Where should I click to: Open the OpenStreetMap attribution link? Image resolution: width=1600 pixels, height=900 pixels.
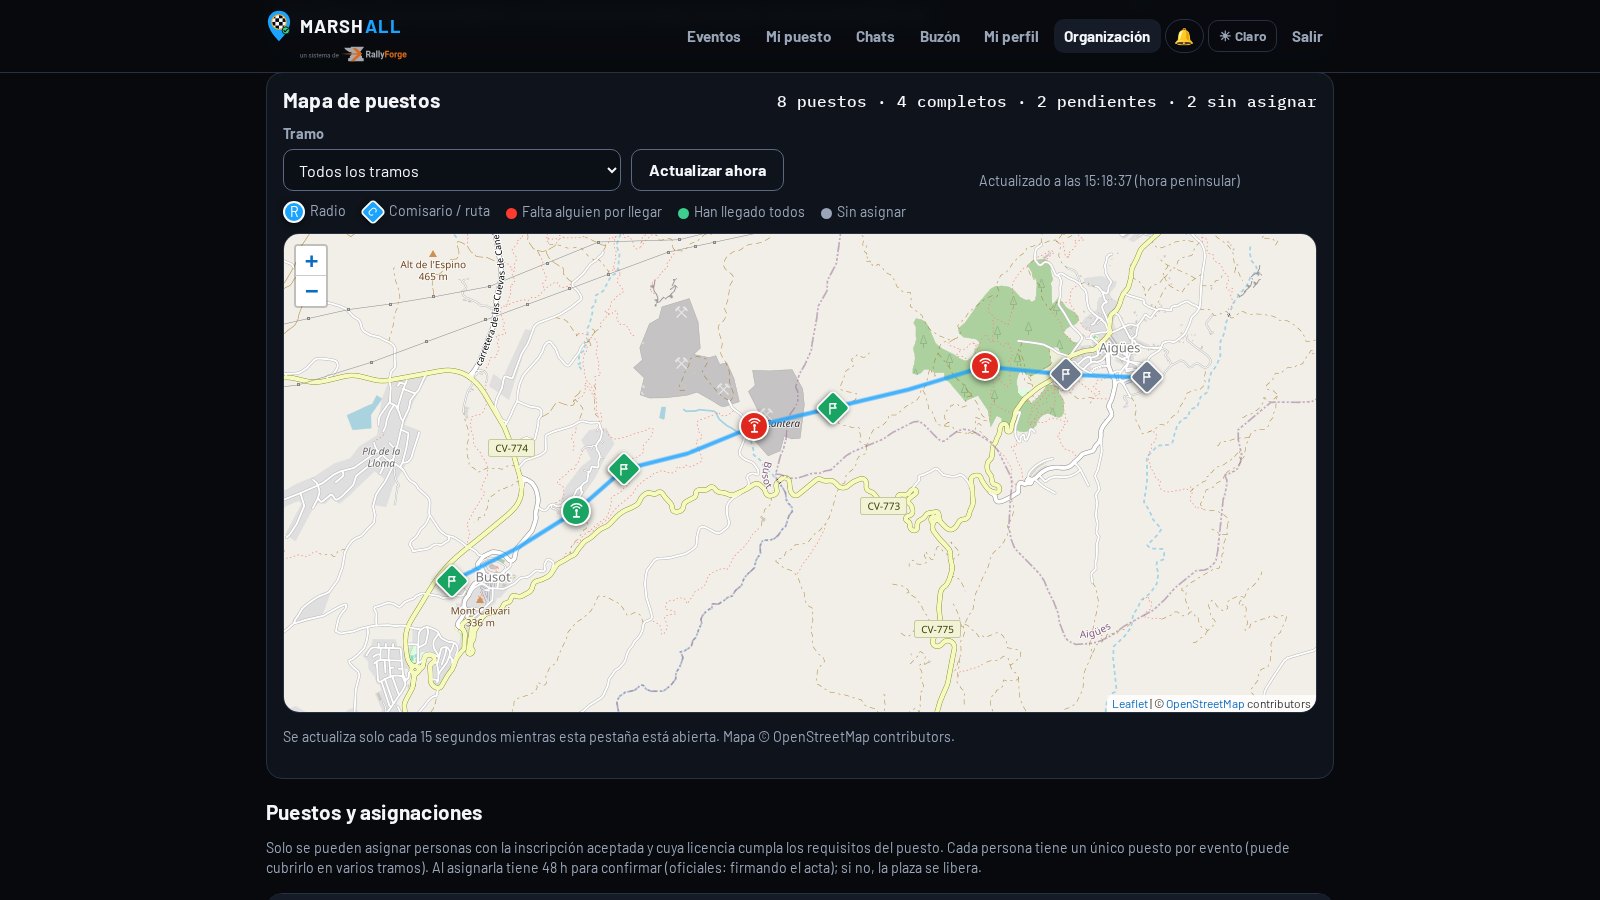click(1205, 704)
